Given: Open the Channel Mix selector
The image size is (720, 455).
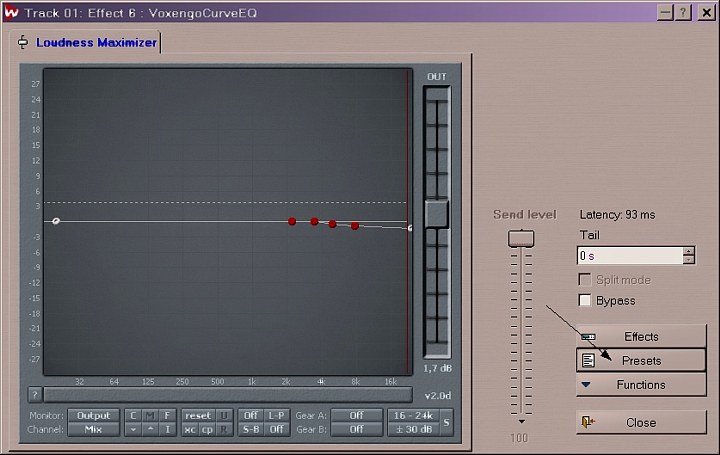Looking at the screenshot, I should 94,429.
